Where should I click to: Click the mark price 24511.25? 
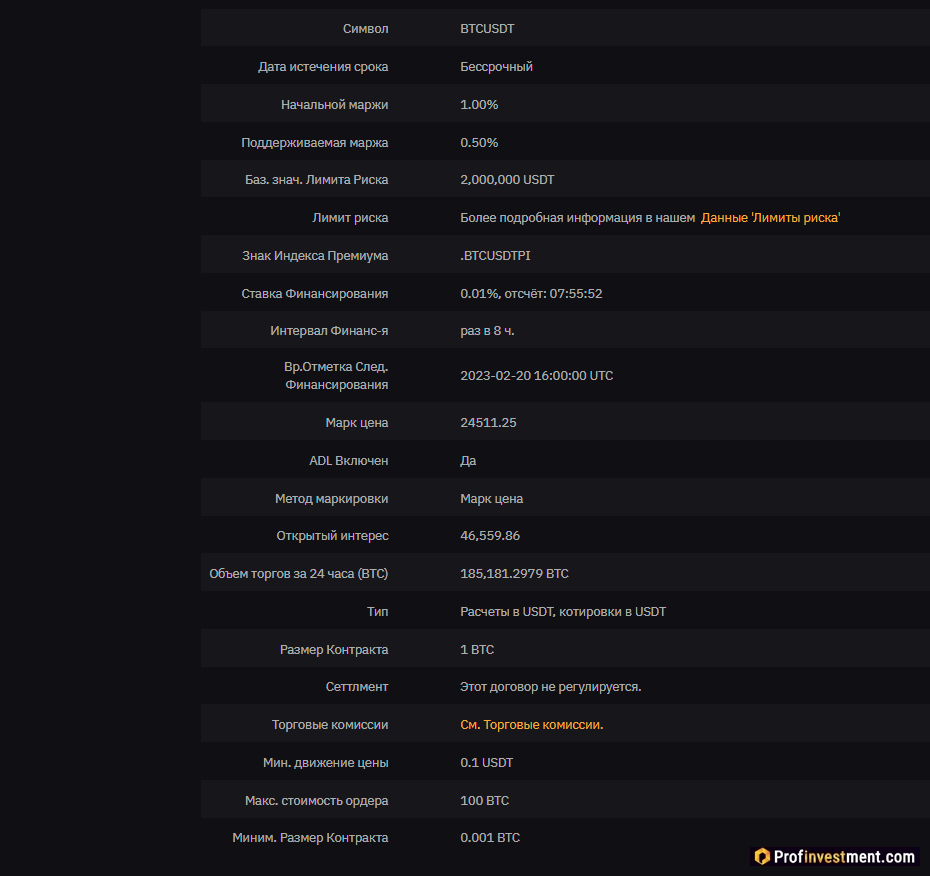[488, 423]
